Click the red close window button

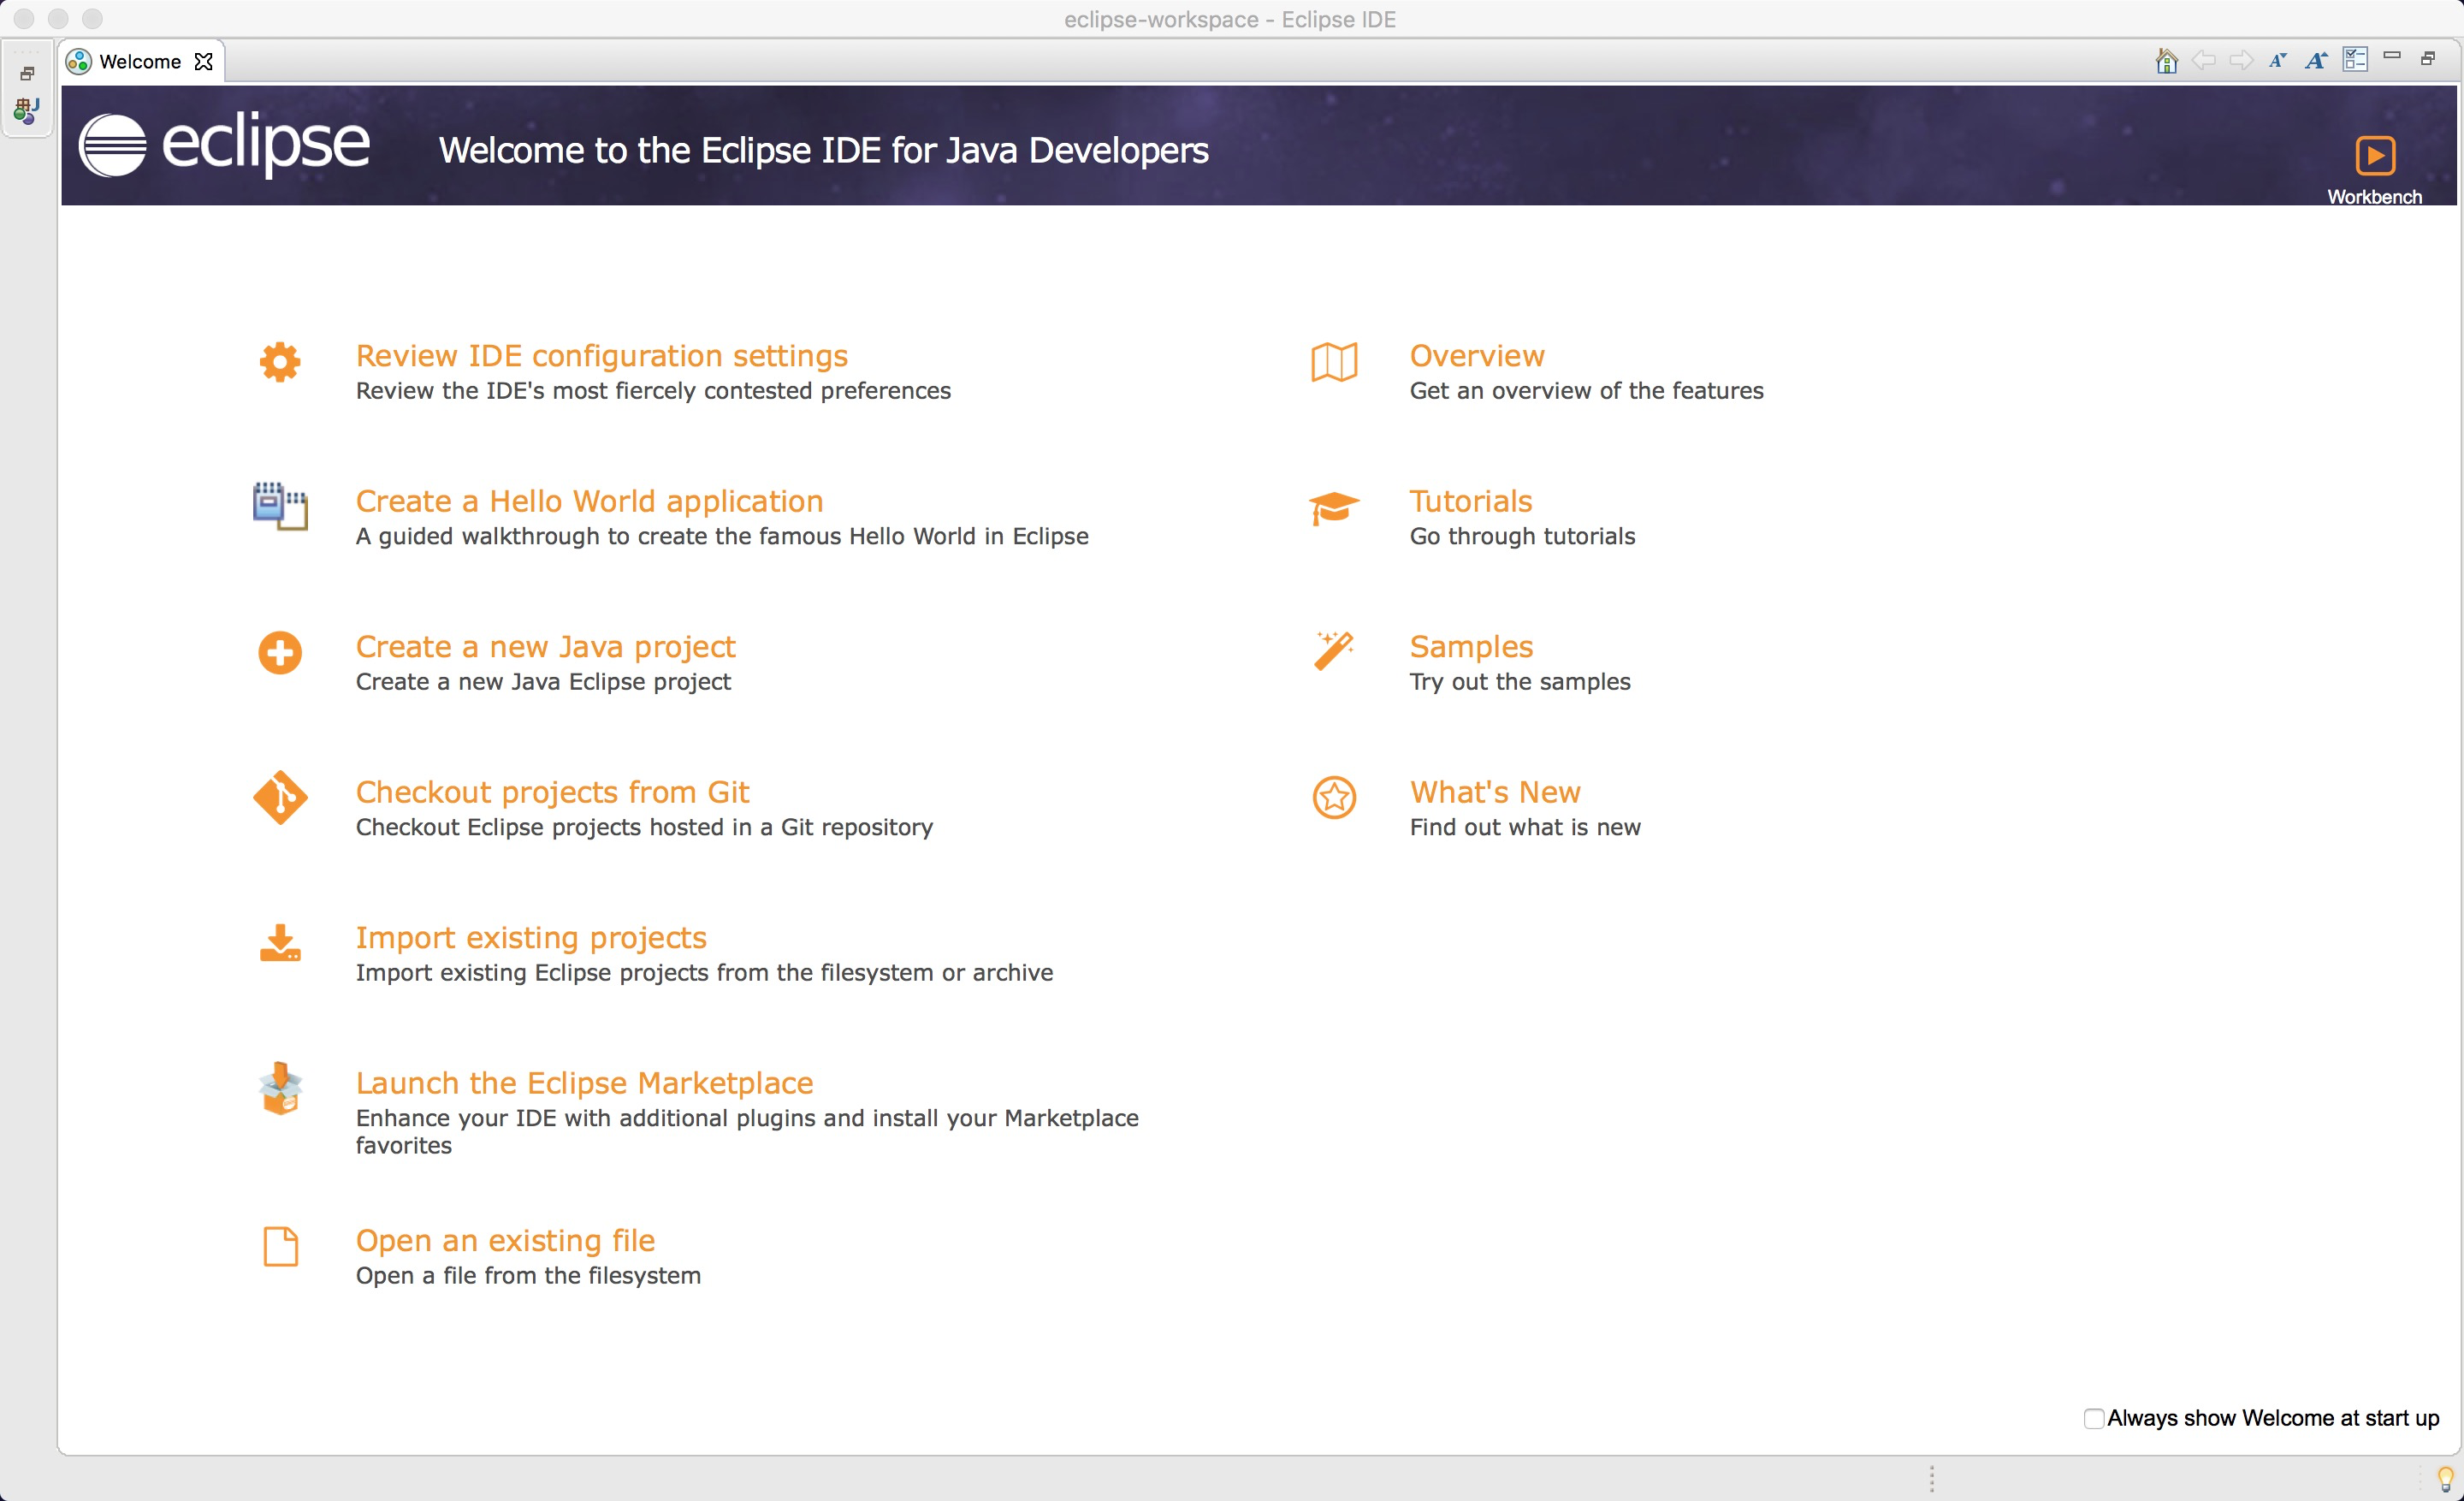coord(24,19)
